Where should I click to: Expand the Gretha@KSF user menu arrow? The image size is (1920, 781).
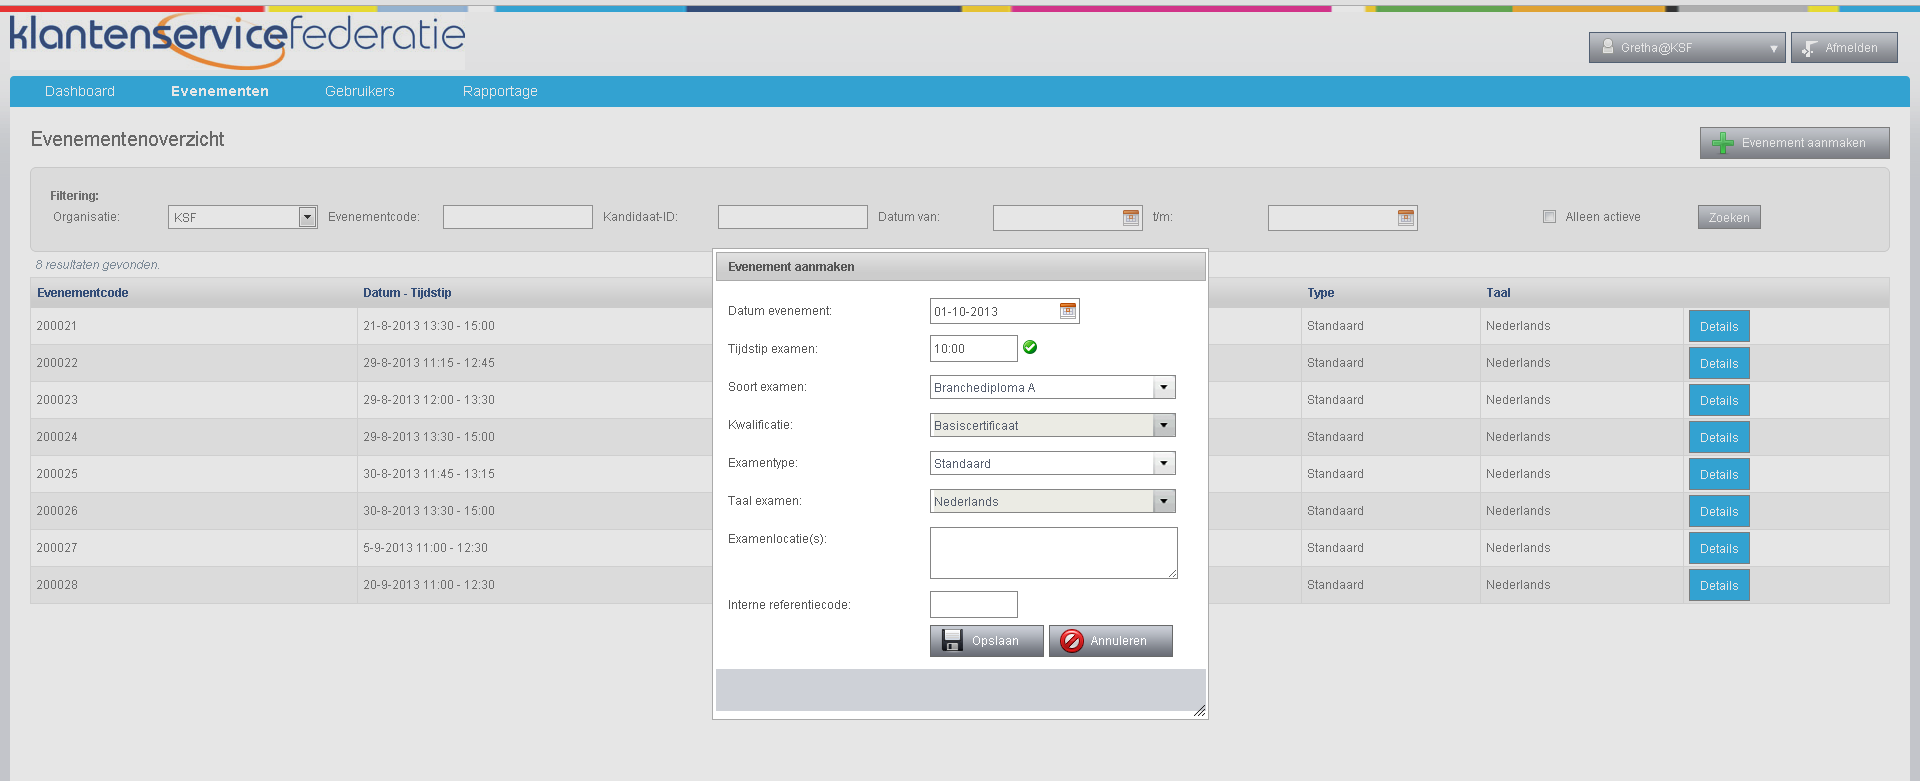[1774, 48]
